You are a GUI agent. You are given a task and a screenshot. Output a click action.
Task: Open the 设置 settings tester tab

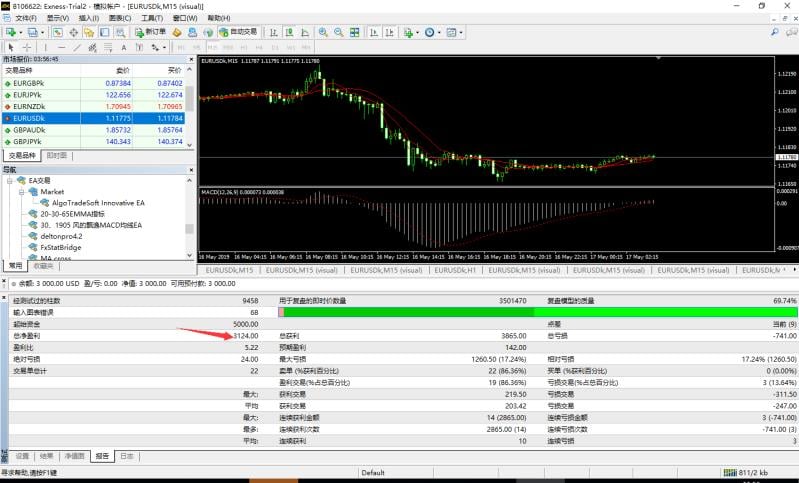22,456
